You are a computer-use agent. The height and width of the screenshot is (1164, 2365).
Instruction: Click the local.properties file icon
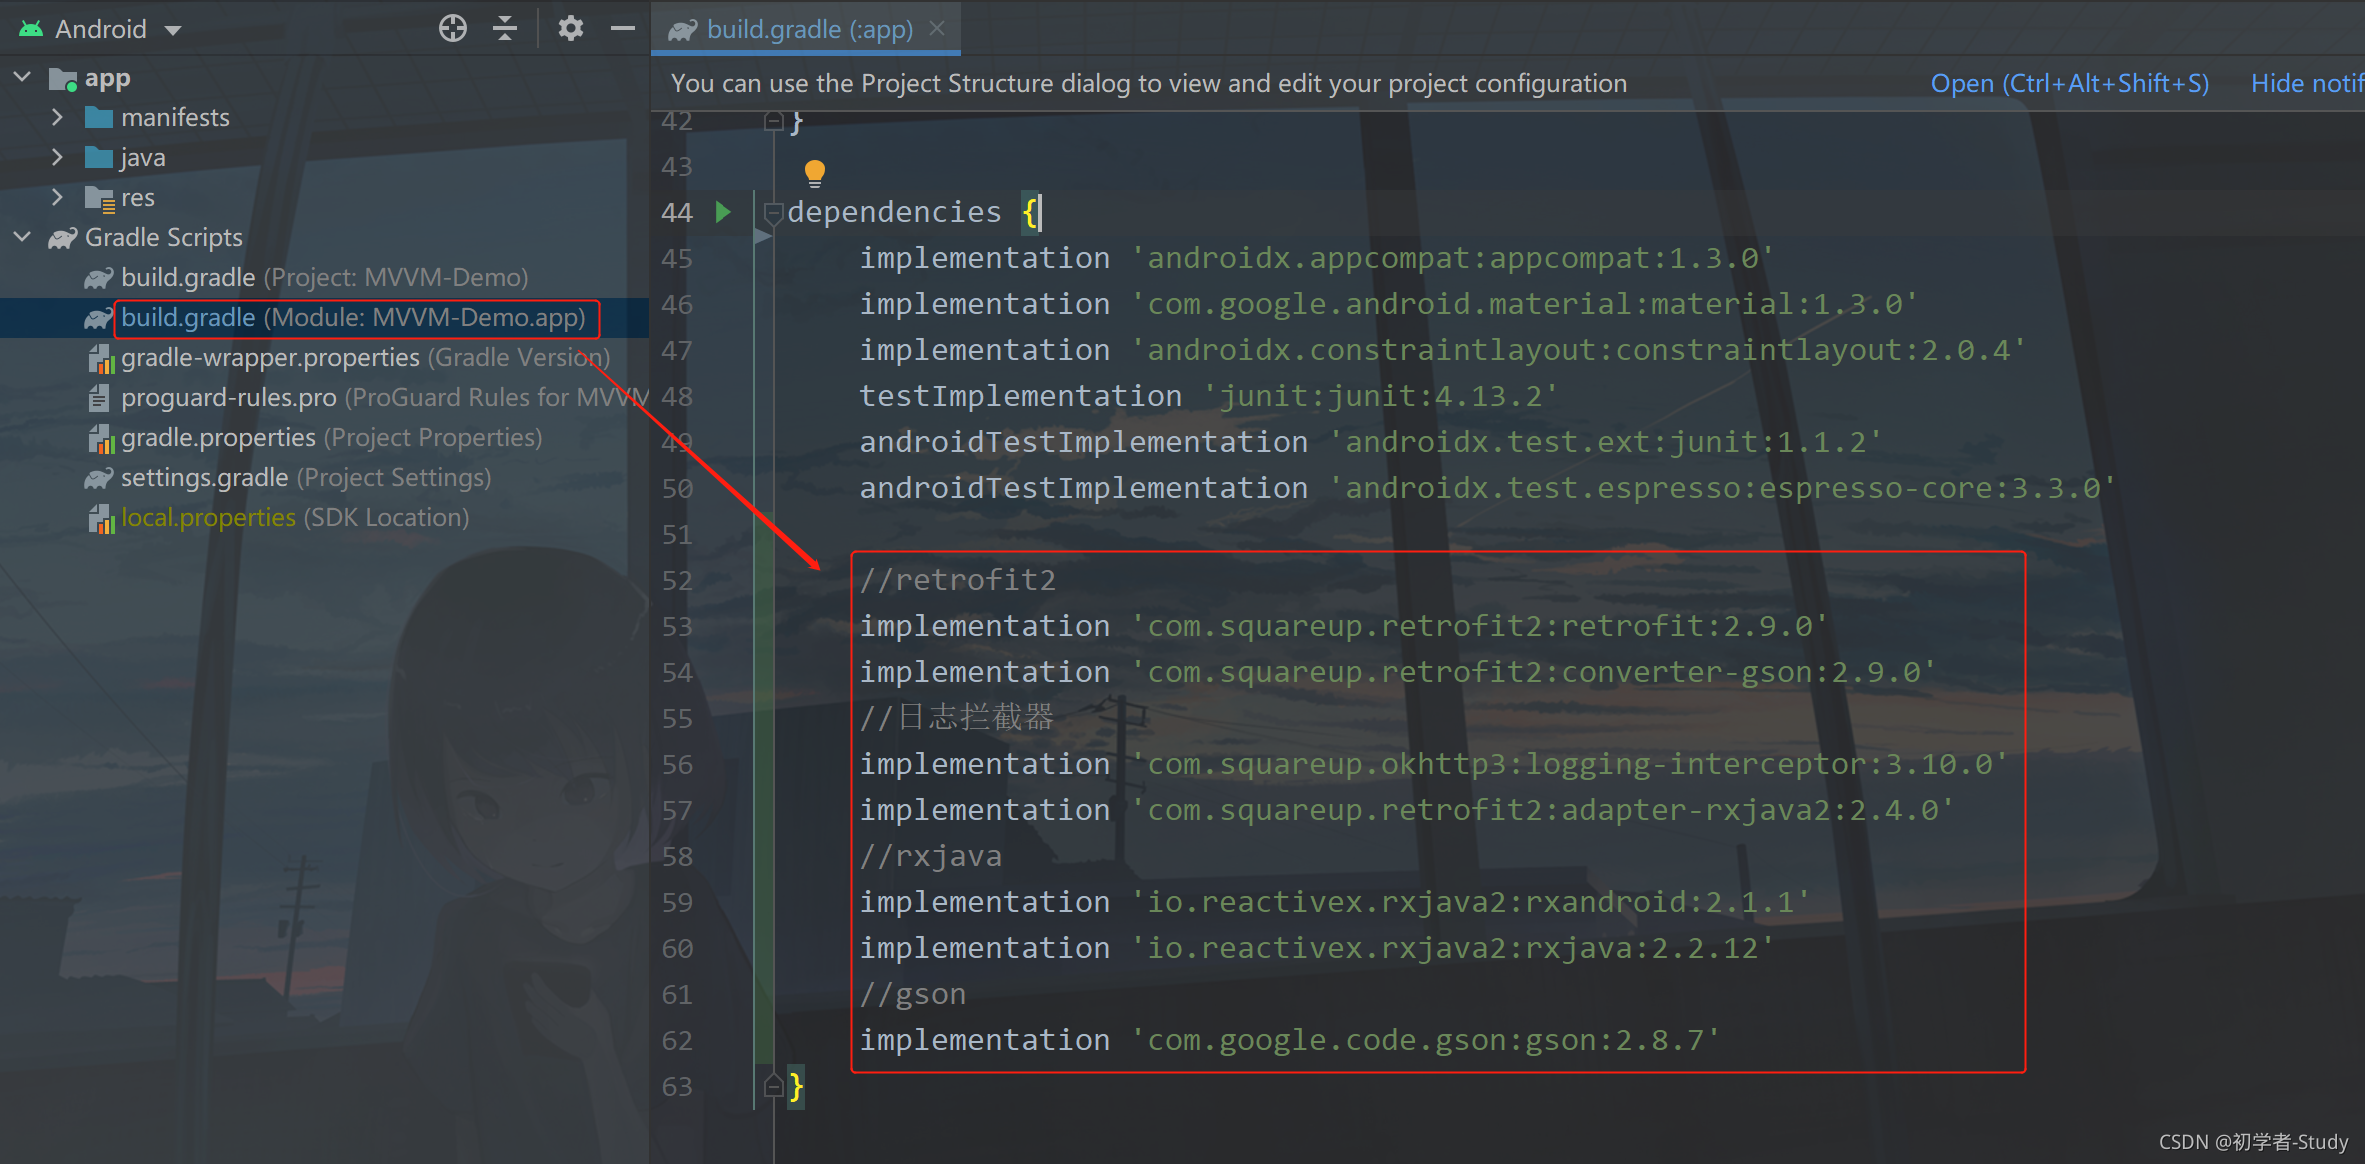[x=100, y=518]
